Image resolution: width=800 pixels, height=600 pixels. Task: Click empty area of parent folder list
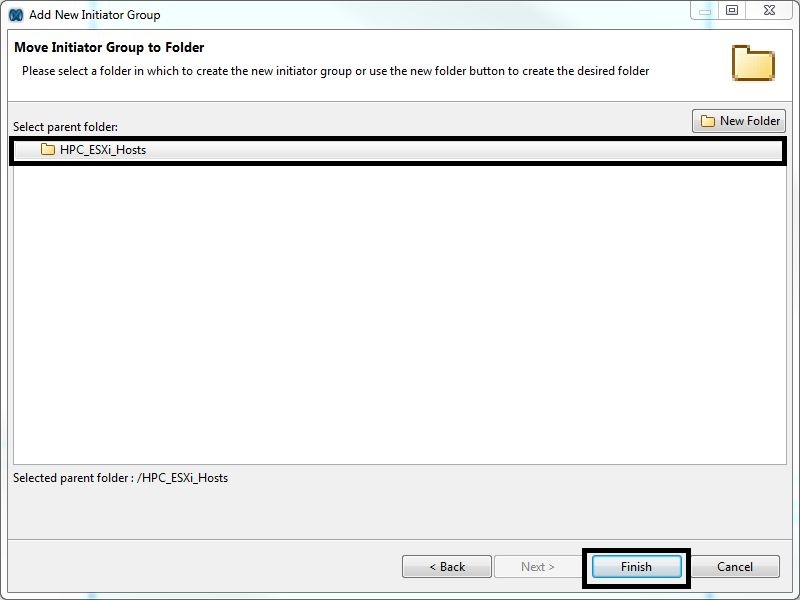pyautogui.click(x=400, y=320)
